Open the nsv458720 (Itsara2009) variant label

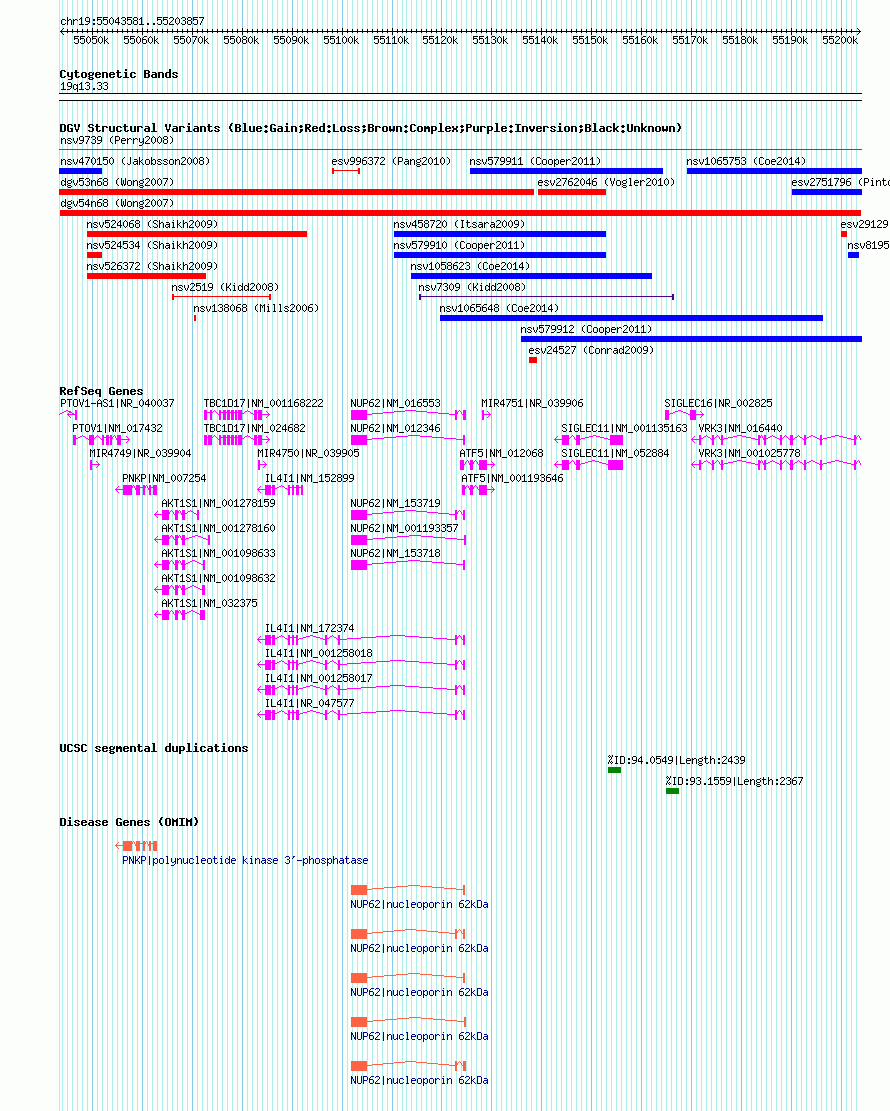459,224
